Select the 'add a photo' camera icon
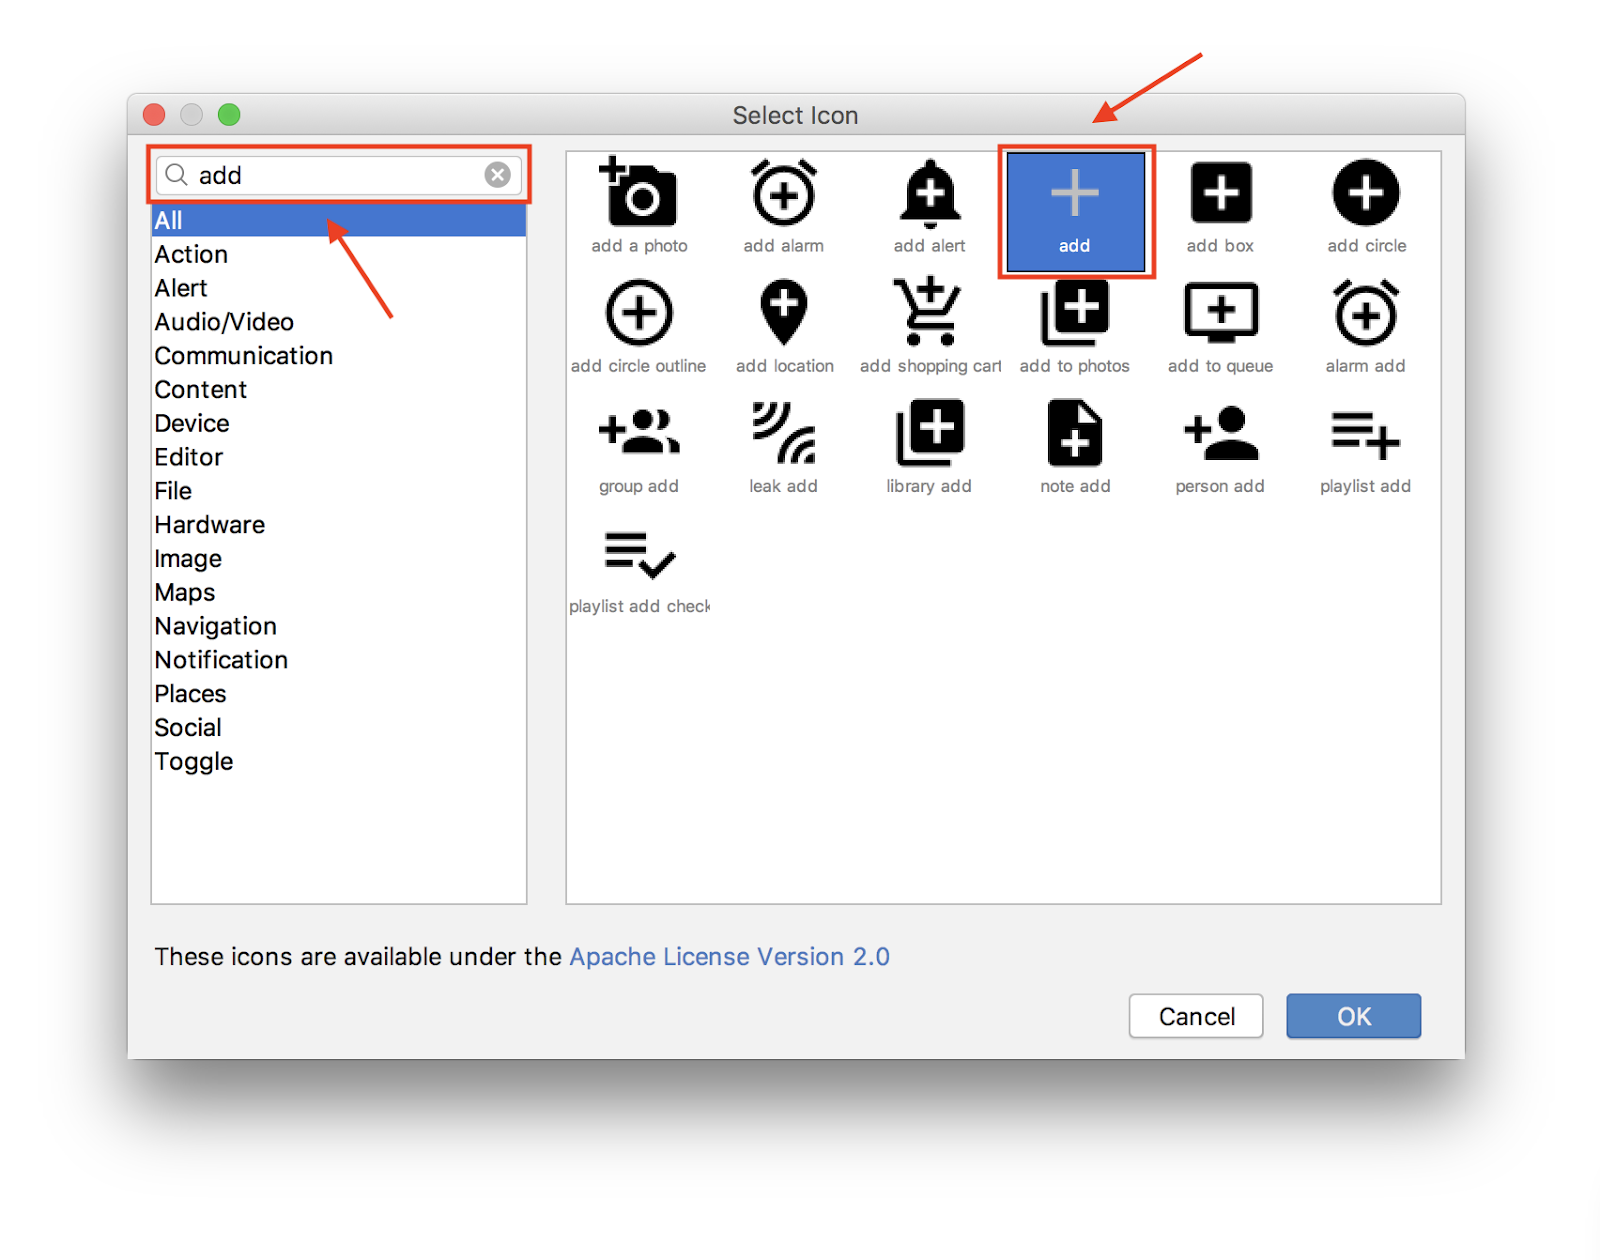Viewport: 1600px width, 1260px height. click(639, 195)
